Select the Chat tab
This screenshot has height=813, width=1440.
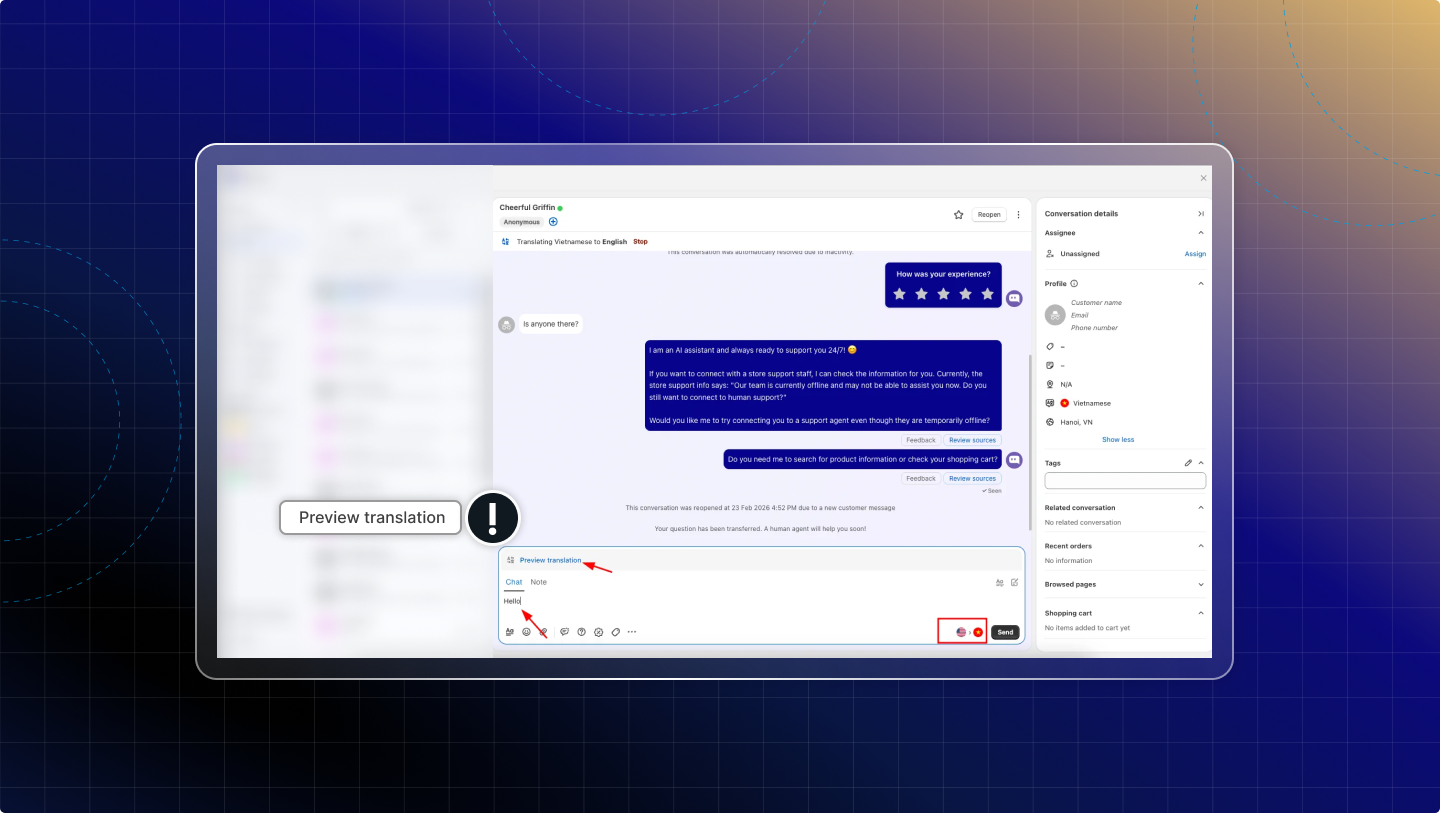tap(513, 582)
